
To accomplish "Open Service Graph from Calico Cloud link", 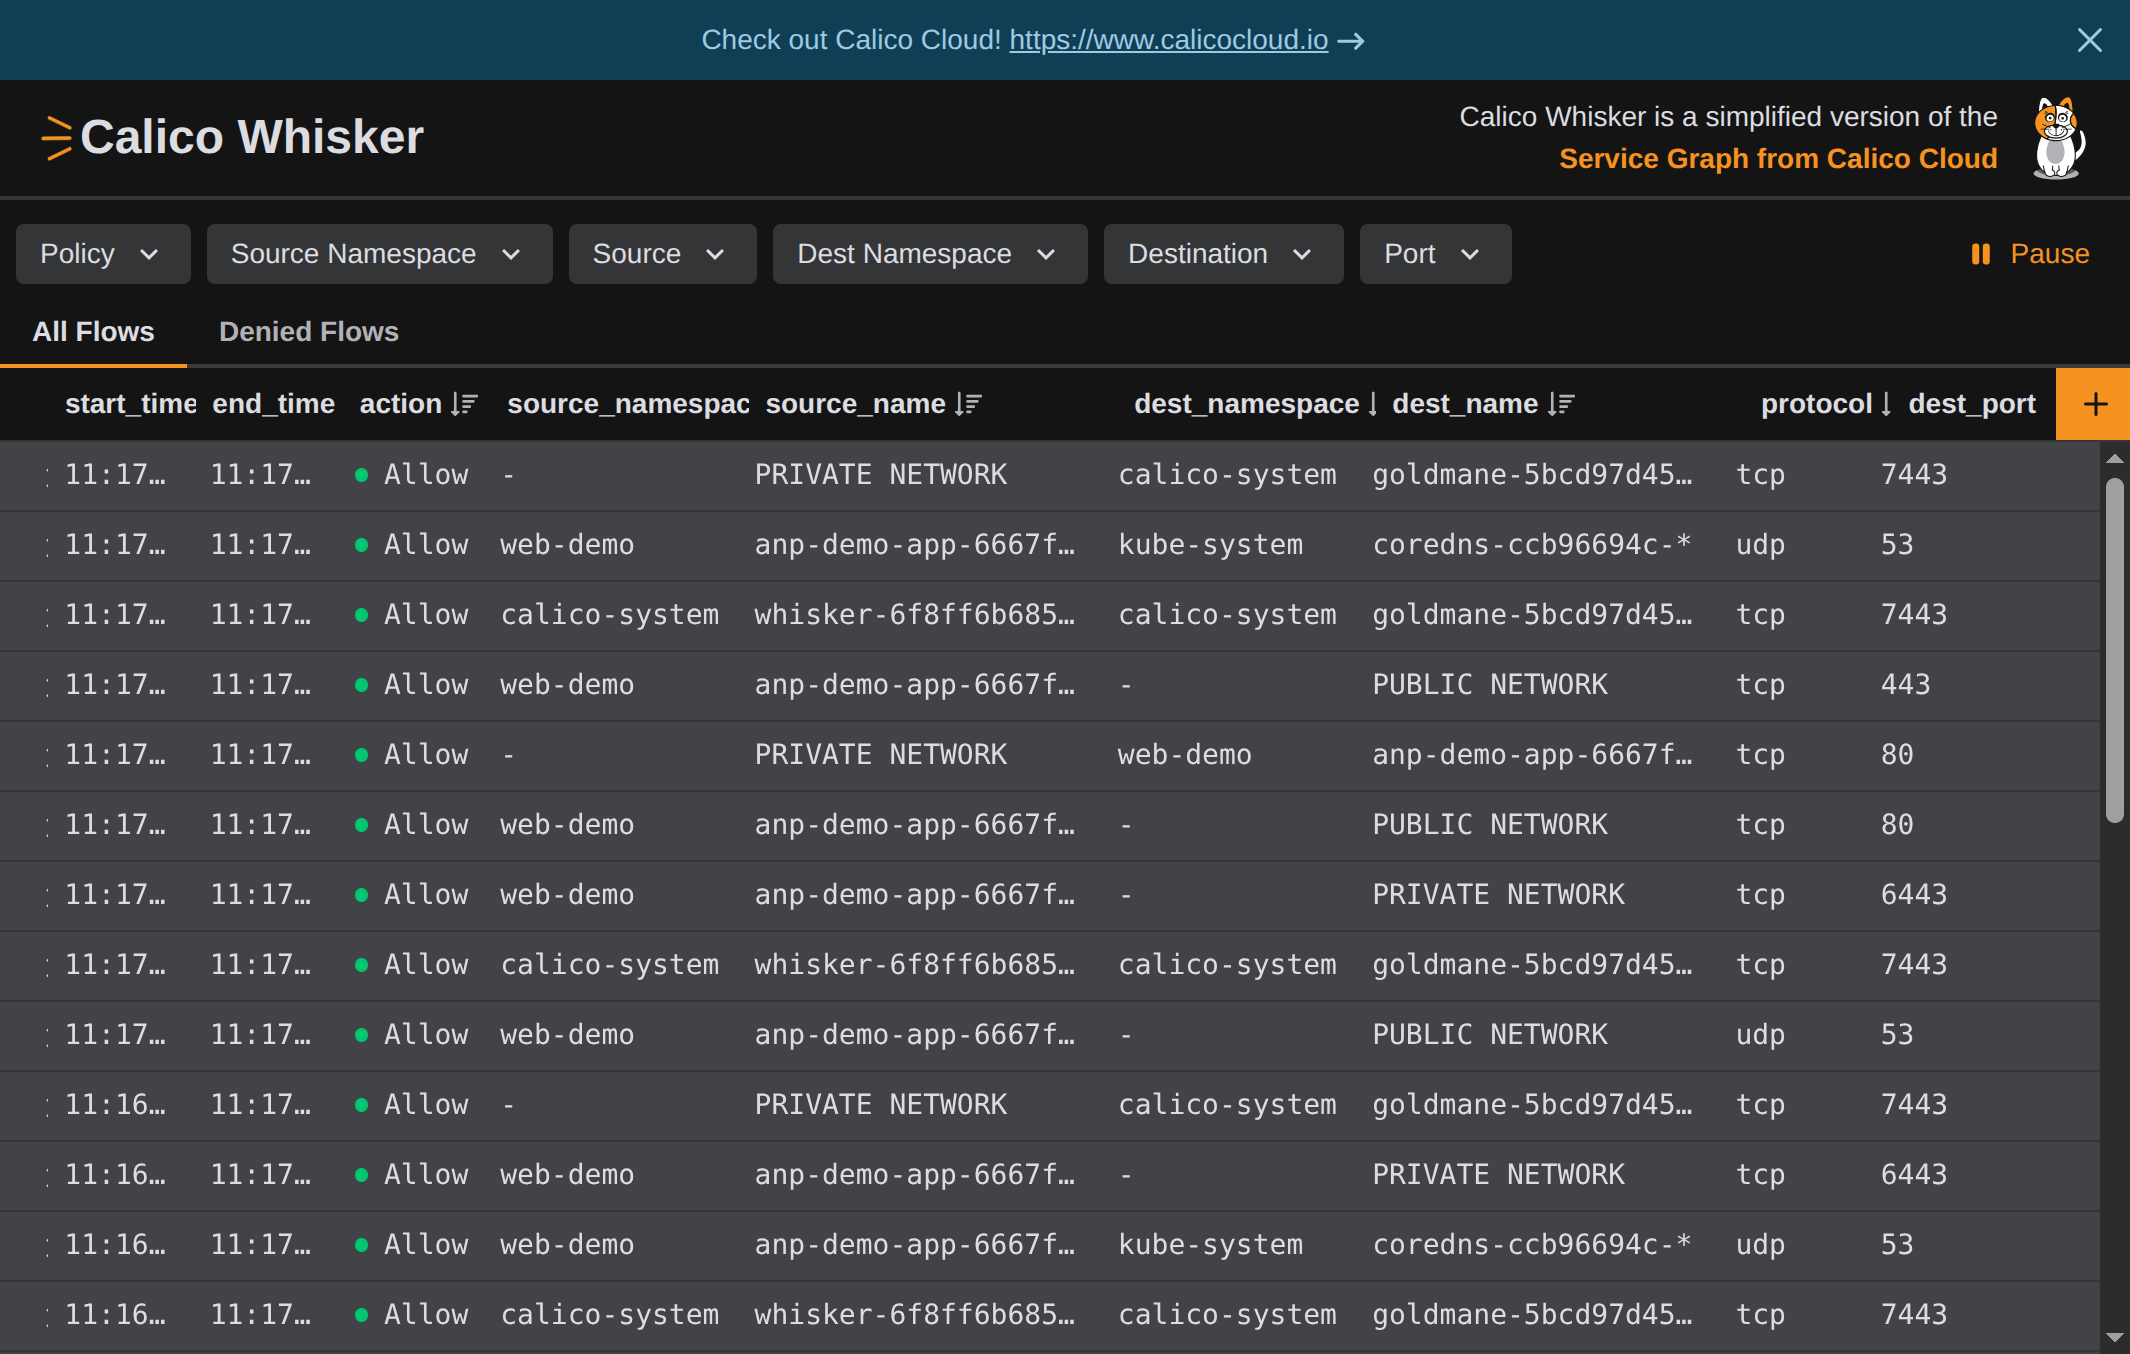I will point(1778,159).
